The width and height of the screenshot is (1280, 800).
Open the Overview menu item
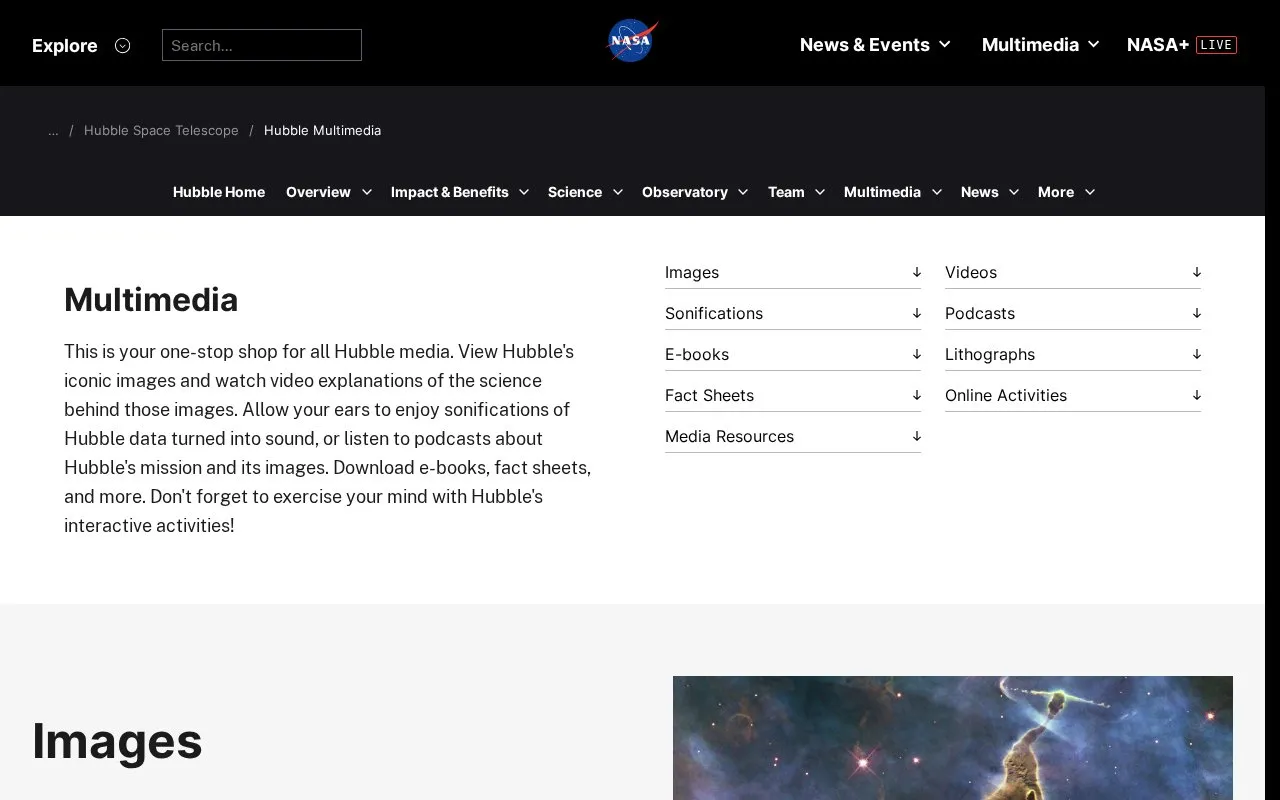318,192
